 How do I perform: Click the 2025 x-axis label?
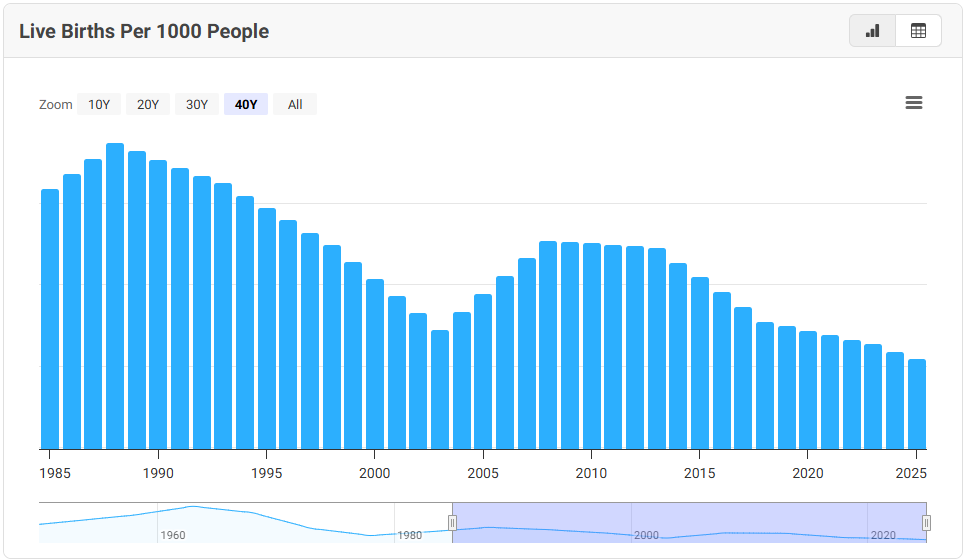click(911, 473)
